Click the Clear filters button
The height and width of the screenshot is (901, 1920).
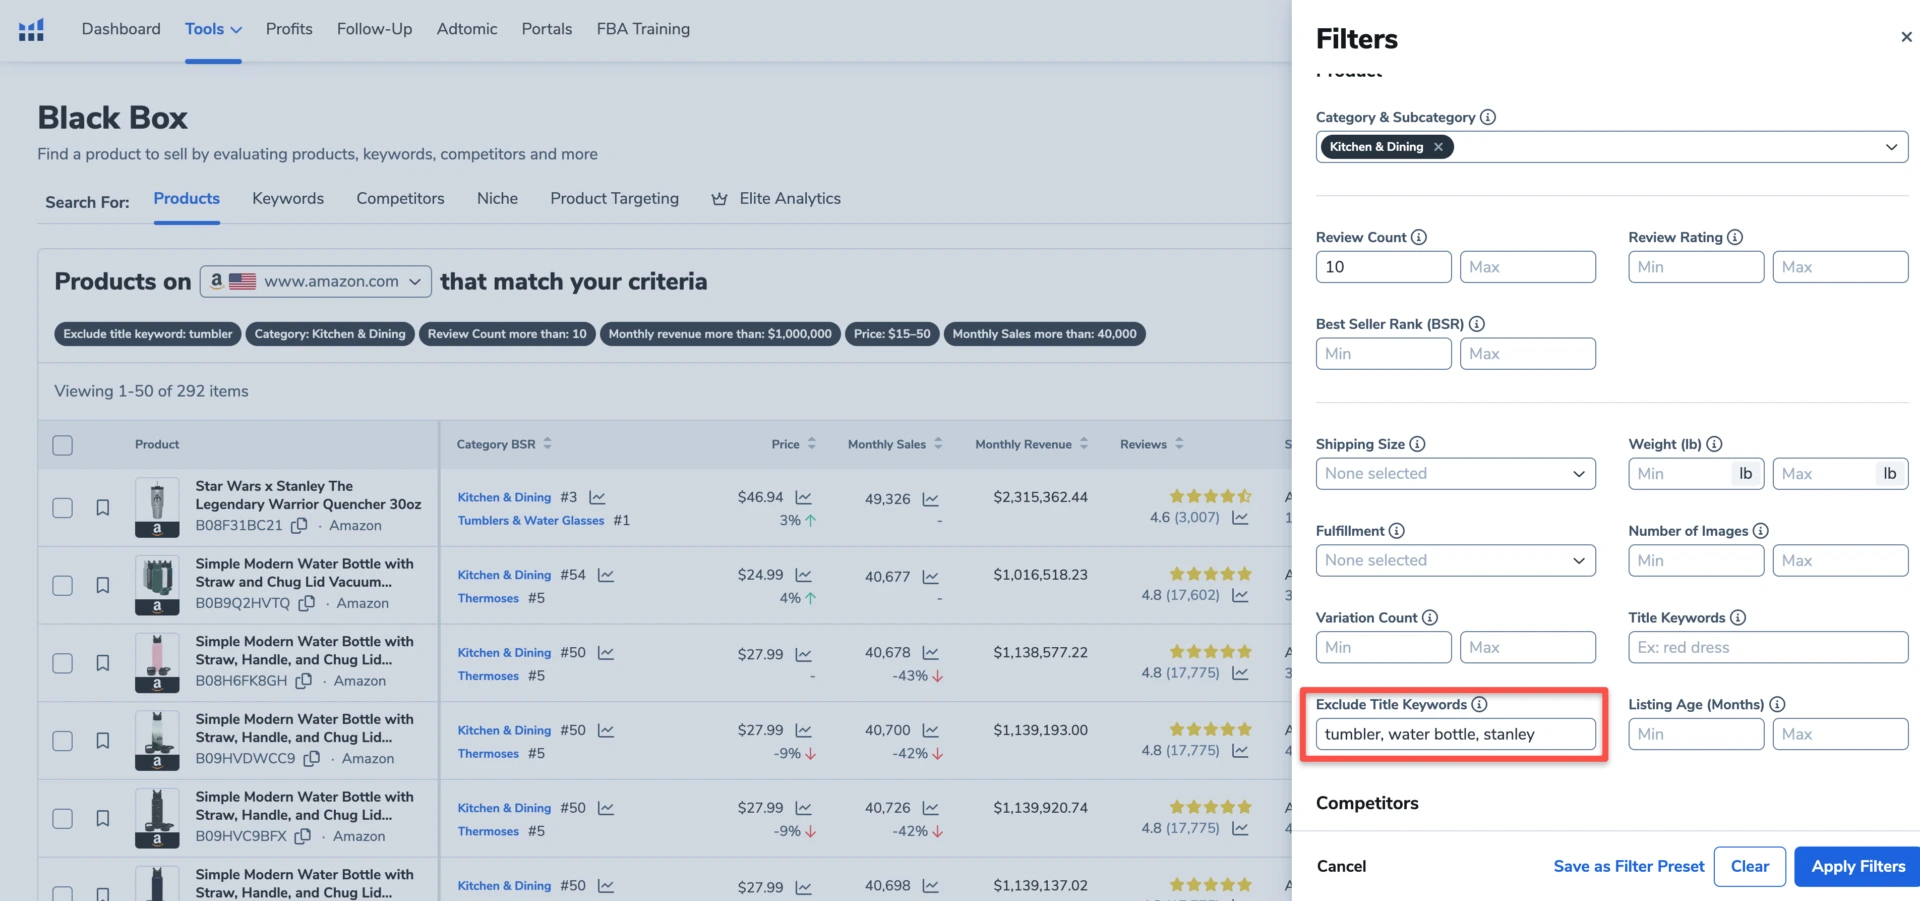click(x=1749, y=867)
